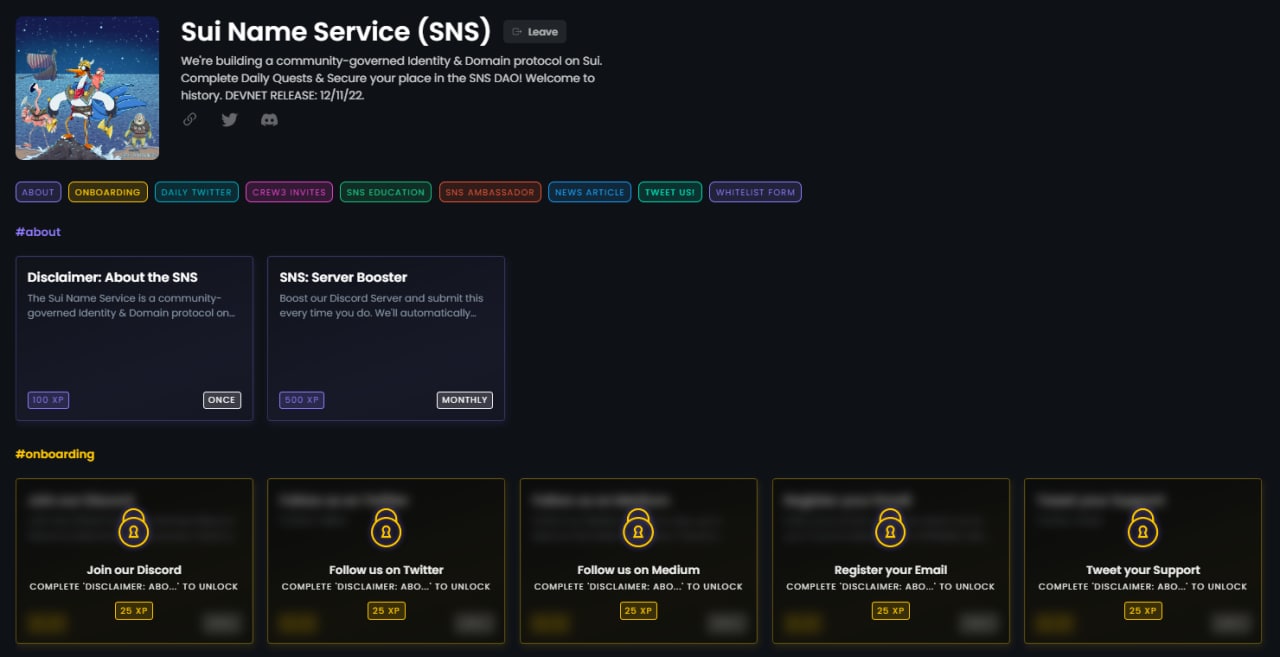Open the website link icon
1280x657 pixels.
click(190, 120)
